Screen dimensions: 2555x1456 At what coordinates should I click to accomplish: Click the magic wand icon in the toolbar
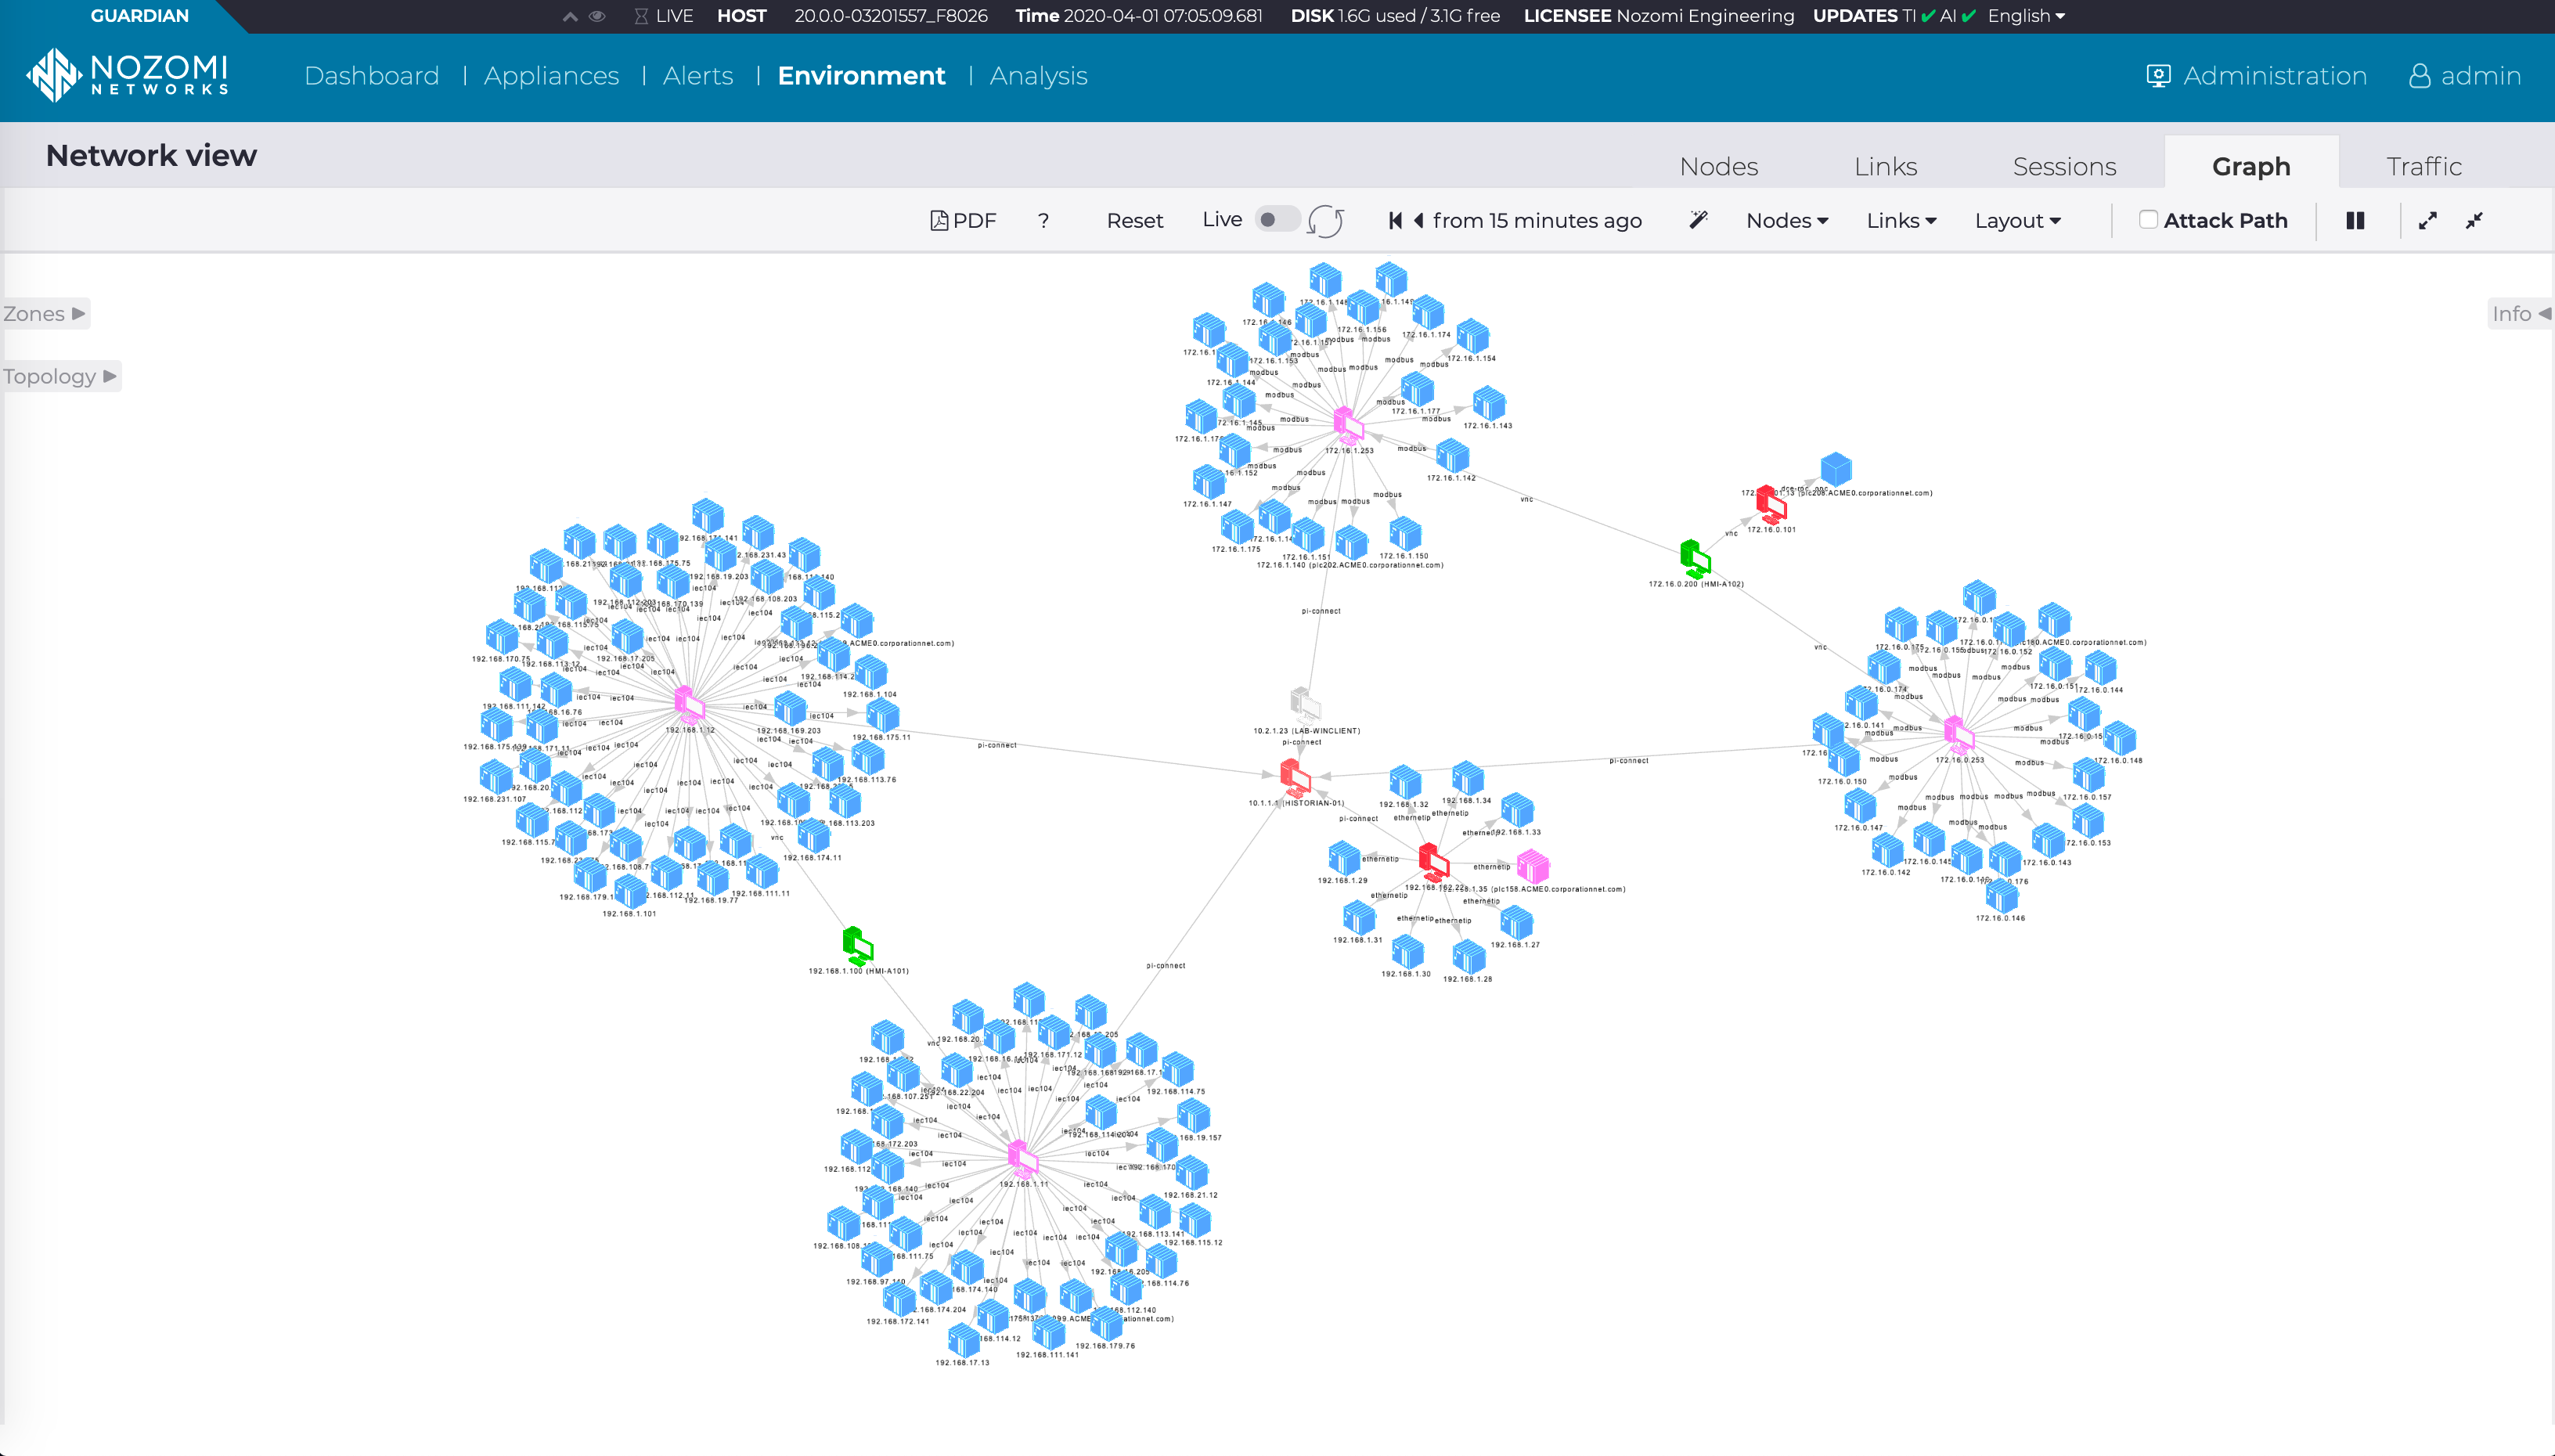point(1698,220)
